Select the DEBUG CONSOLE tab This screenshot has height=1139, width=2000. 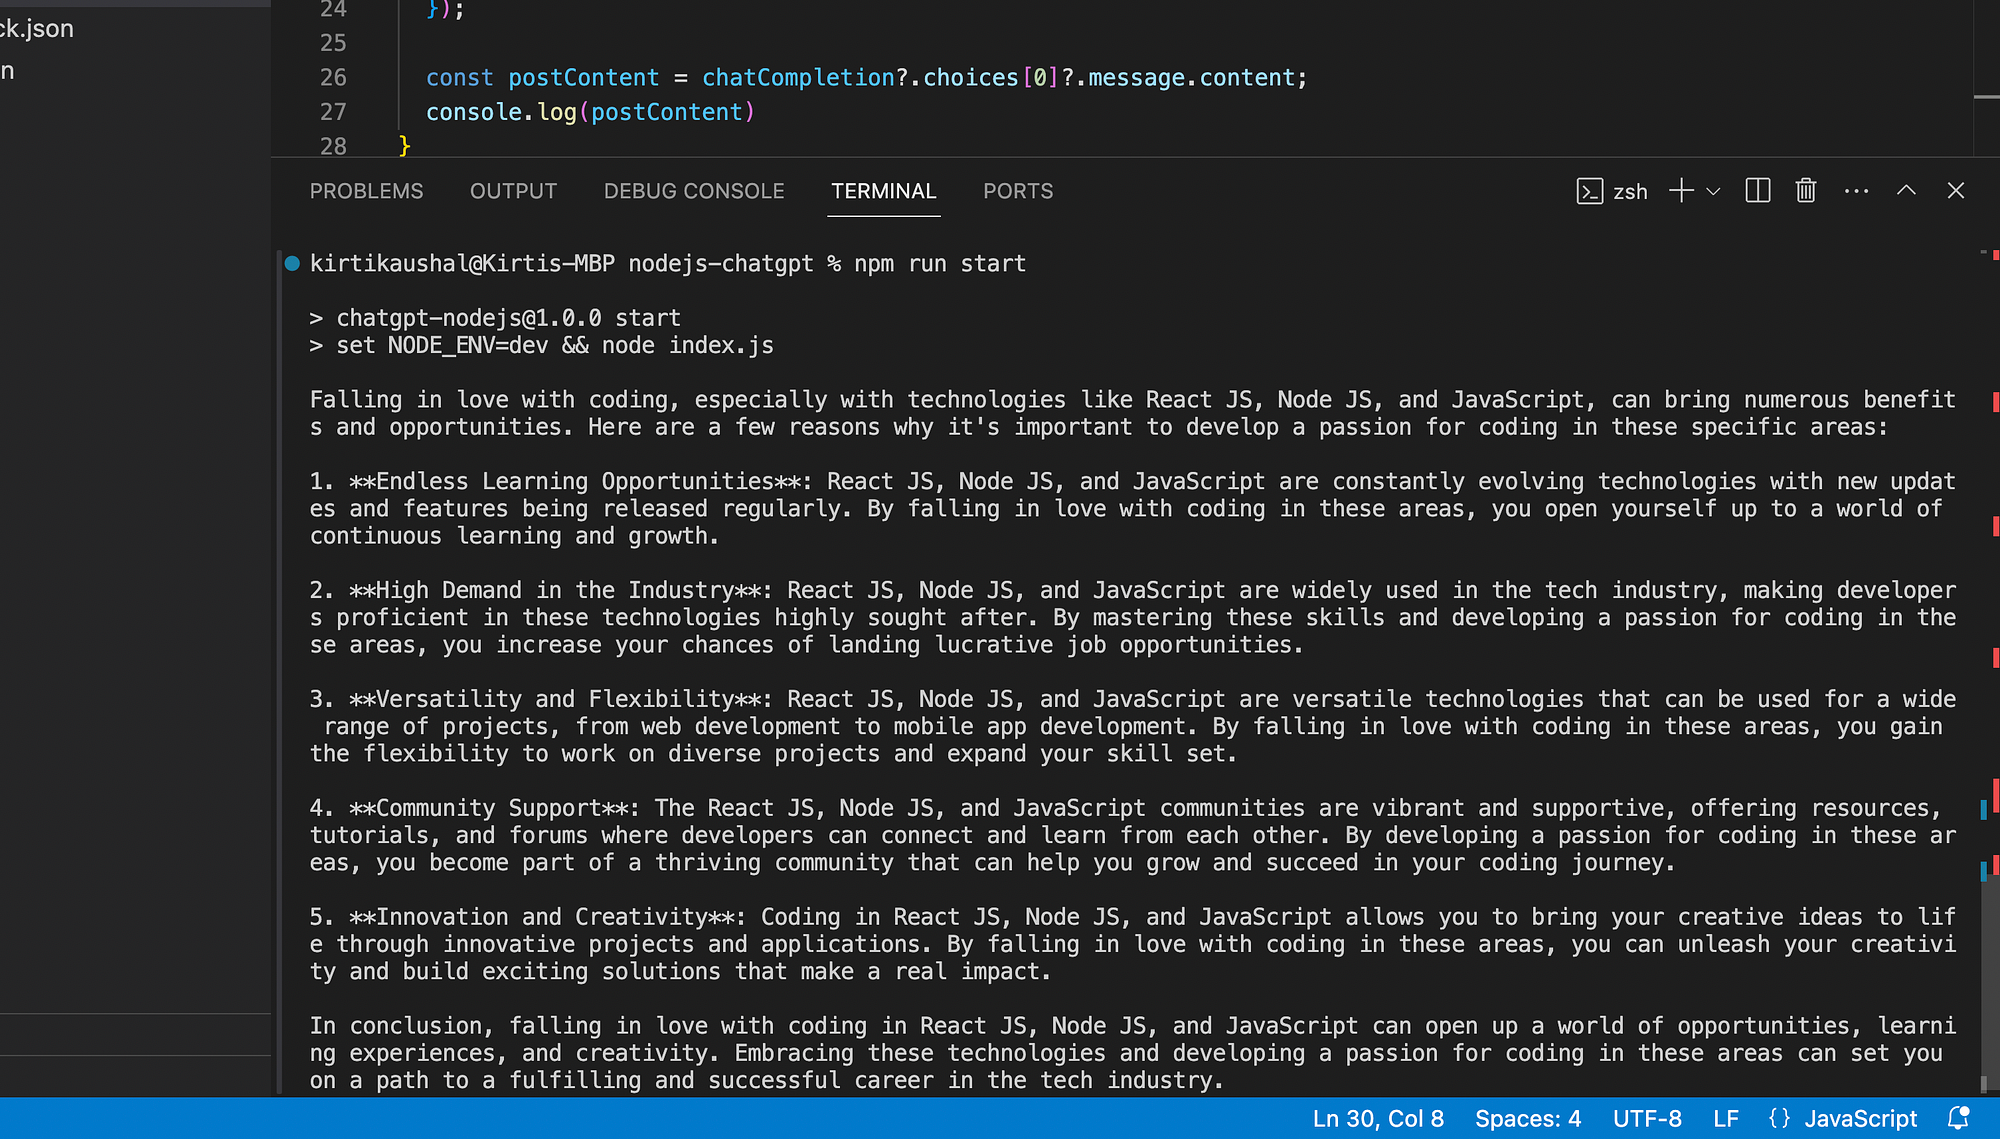(x=694, y=191)
